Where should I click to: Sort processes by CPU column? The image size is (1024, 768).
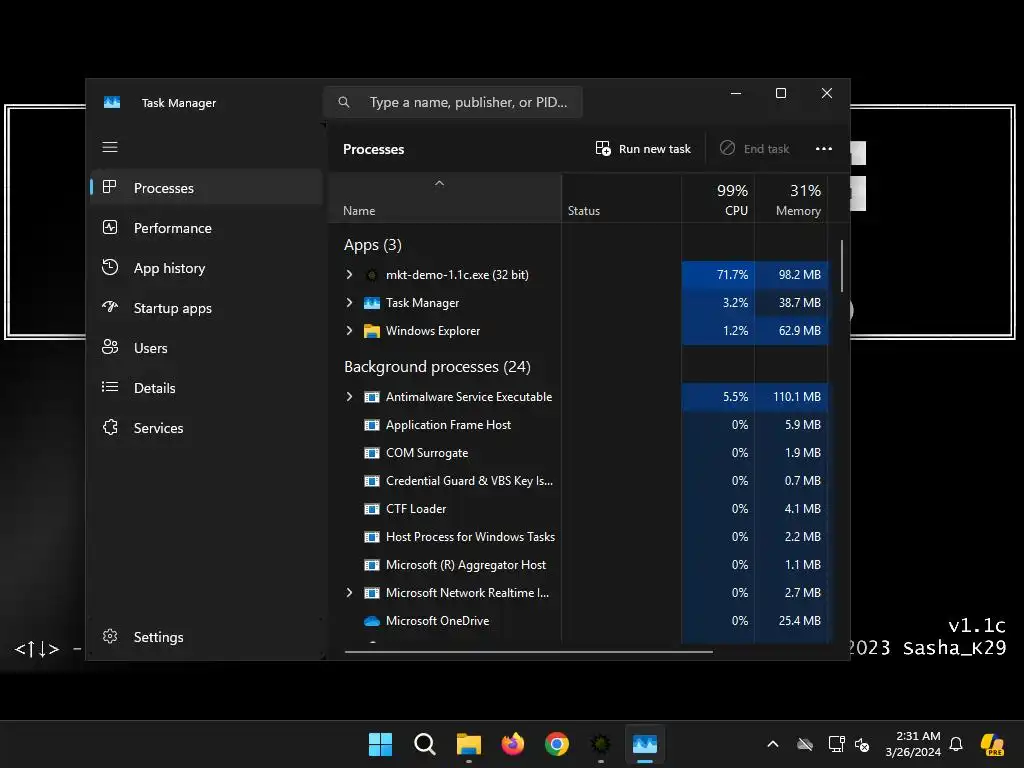click(718, 199)
